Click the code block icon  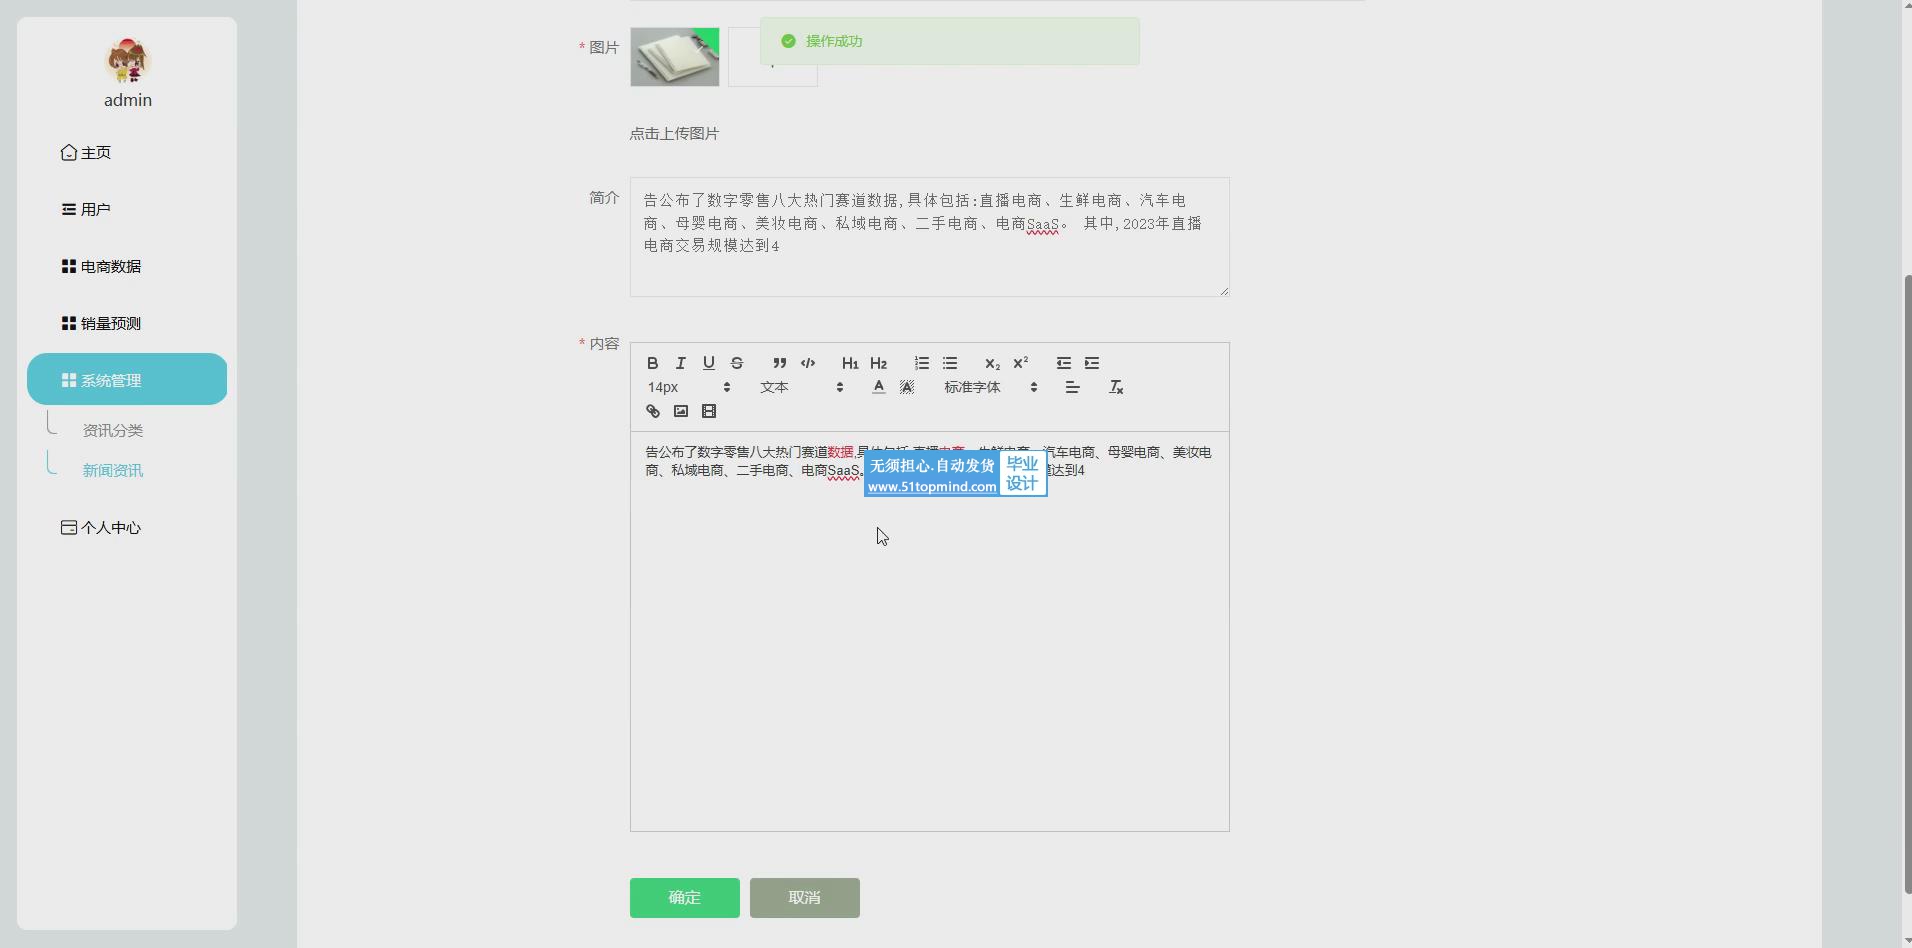(x=808, y=363)
